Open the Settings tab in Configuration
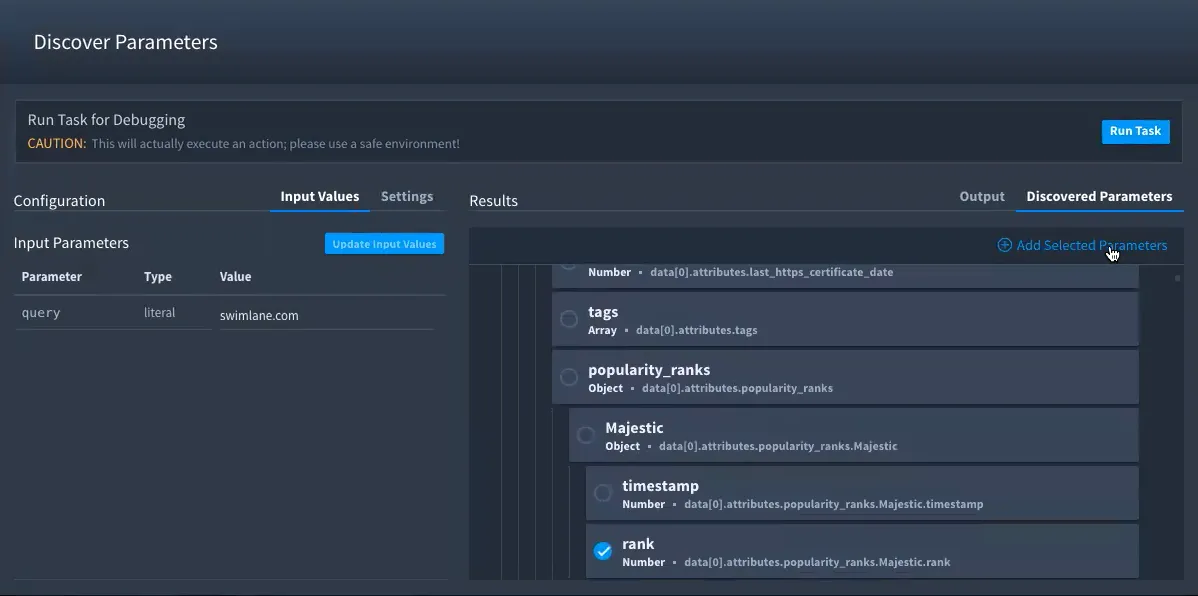 pos(406,196)
